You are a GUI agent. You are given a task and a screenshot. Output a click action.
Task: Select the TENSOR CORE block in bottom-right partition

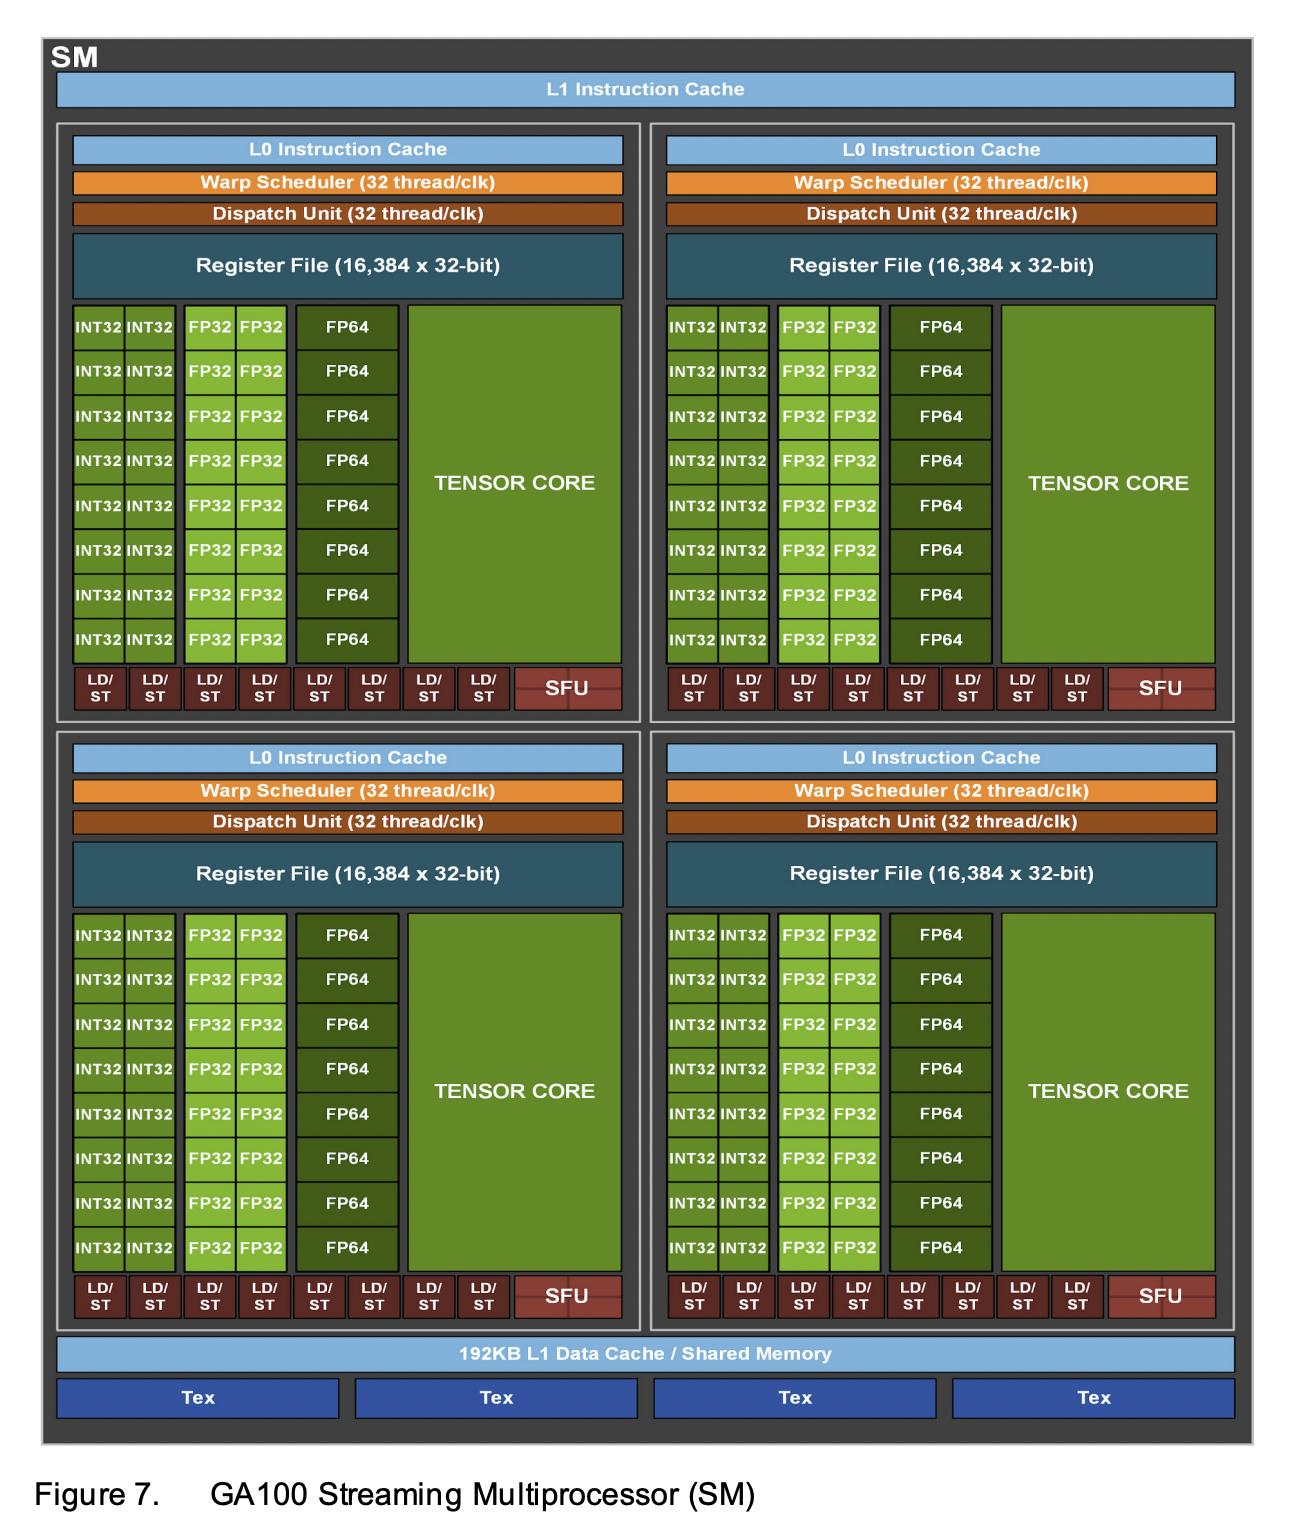1108,1092
